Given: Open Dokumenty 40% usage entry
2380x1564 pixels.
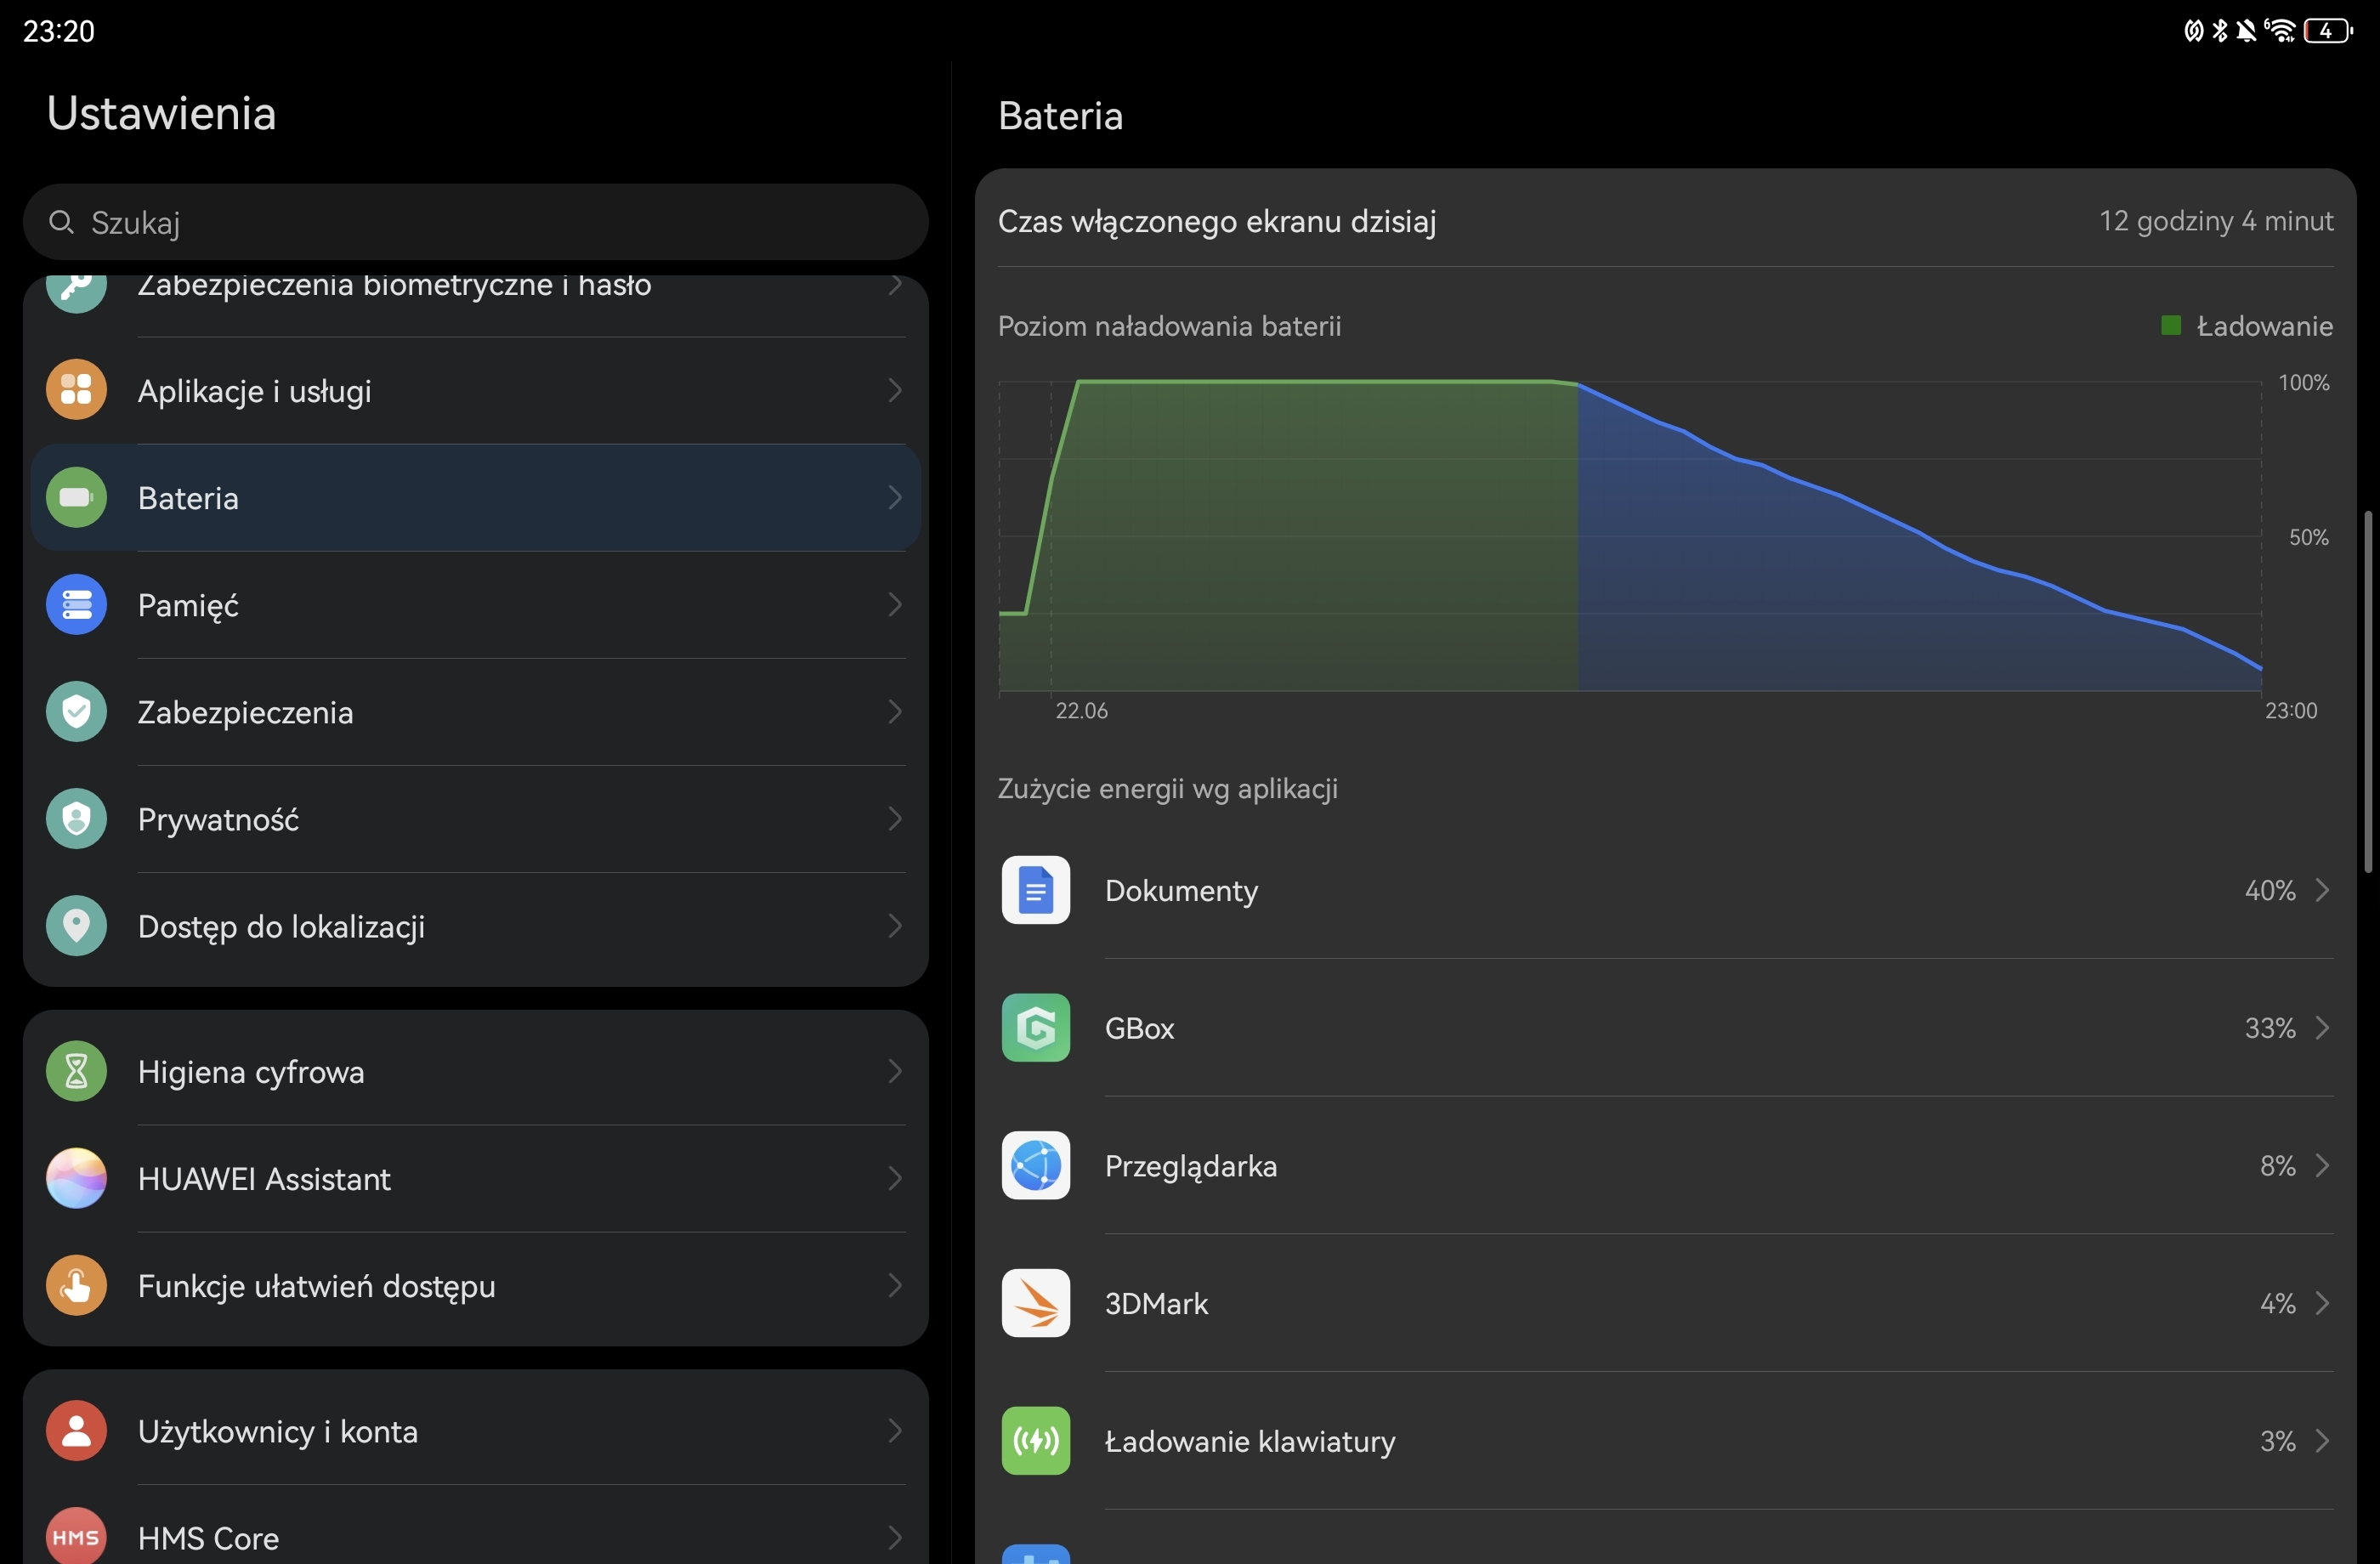Looking at the screenshot, I should click(x=1665, y=890).
